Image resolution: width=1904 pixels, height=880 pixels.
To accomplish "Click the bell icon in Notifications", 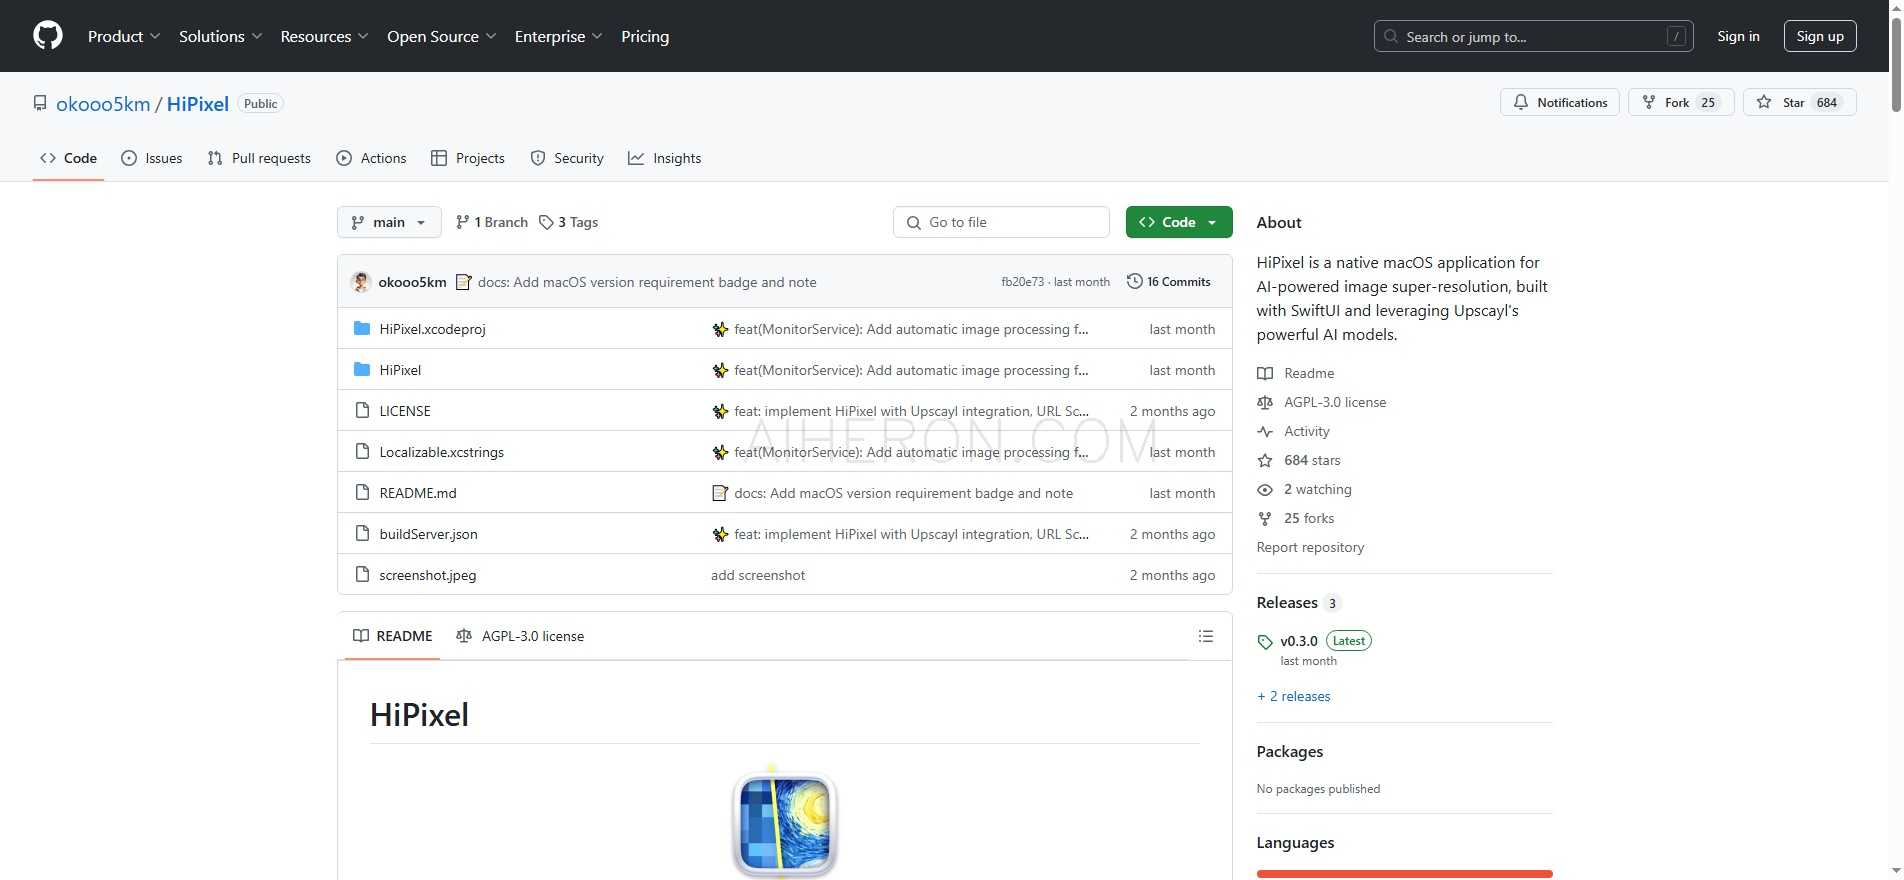I will tap(1521, 102).
